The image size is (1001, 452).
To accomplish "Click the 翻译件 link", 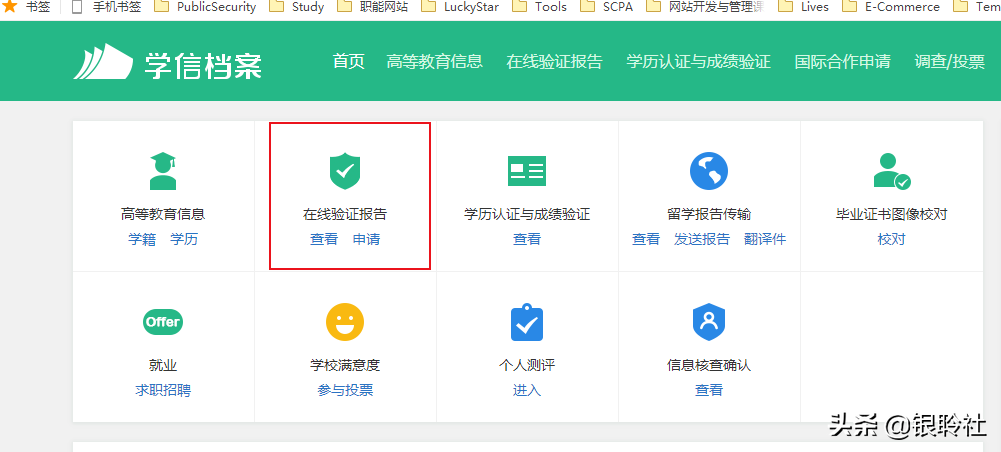I will pyautogui.click(x=765, y=239).
